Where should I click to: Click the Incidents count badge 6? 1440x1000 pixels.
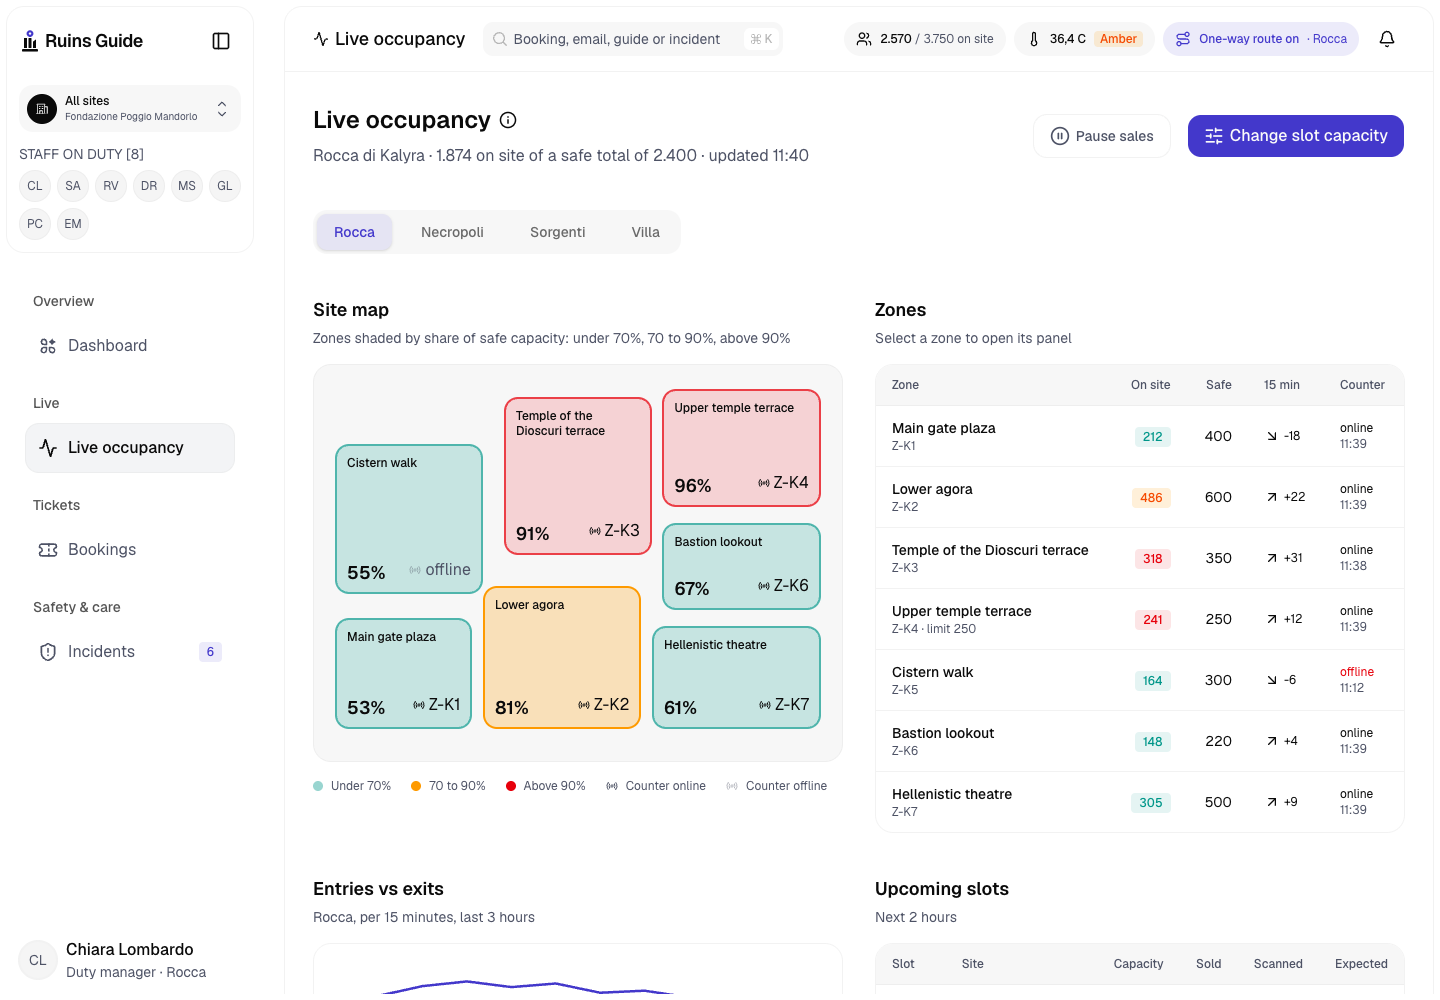point(210,652)
